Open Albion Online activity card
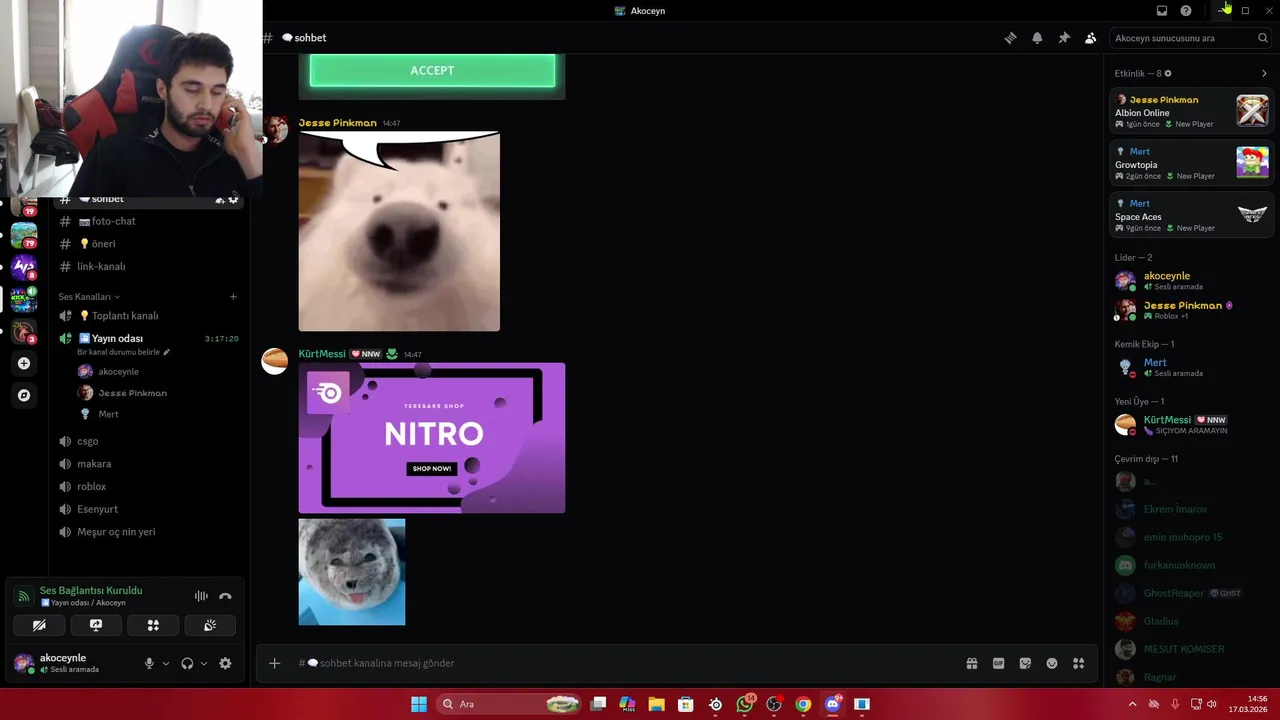Image resolution: width=1280 pixels, height=720 pixels. pos(1192,111)
